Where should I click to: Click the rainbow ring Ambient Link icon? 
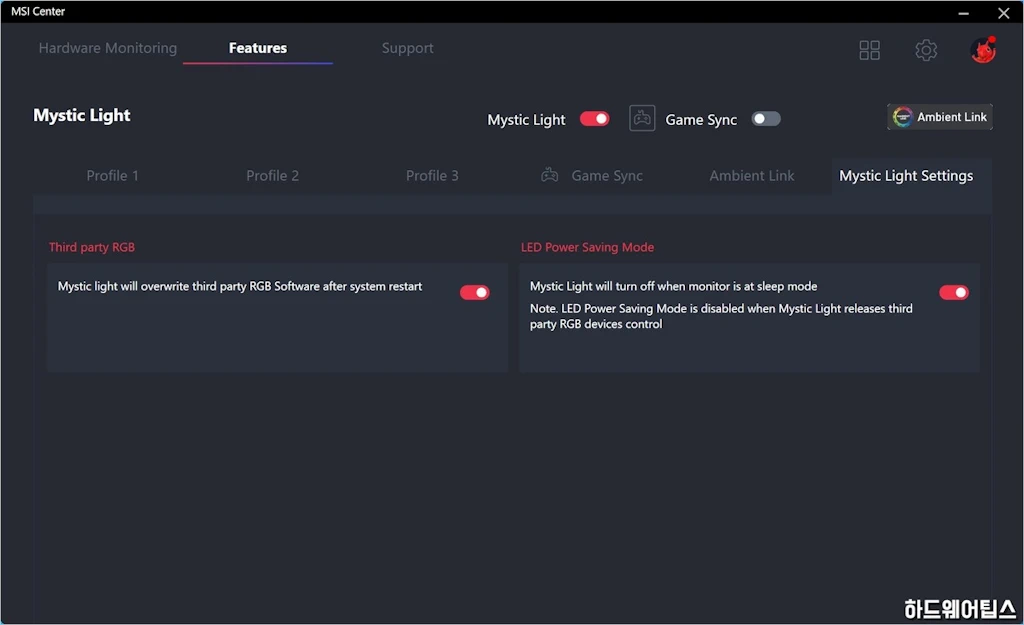tap(902, 117)
